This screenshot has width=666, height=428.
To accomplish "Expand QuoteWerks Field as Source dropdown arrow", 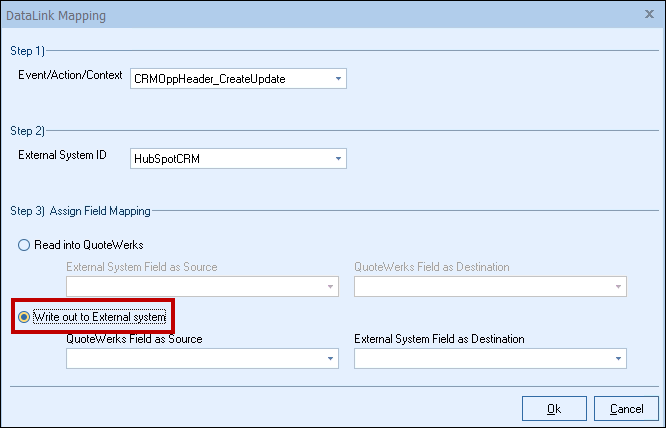I will point(330,358).
